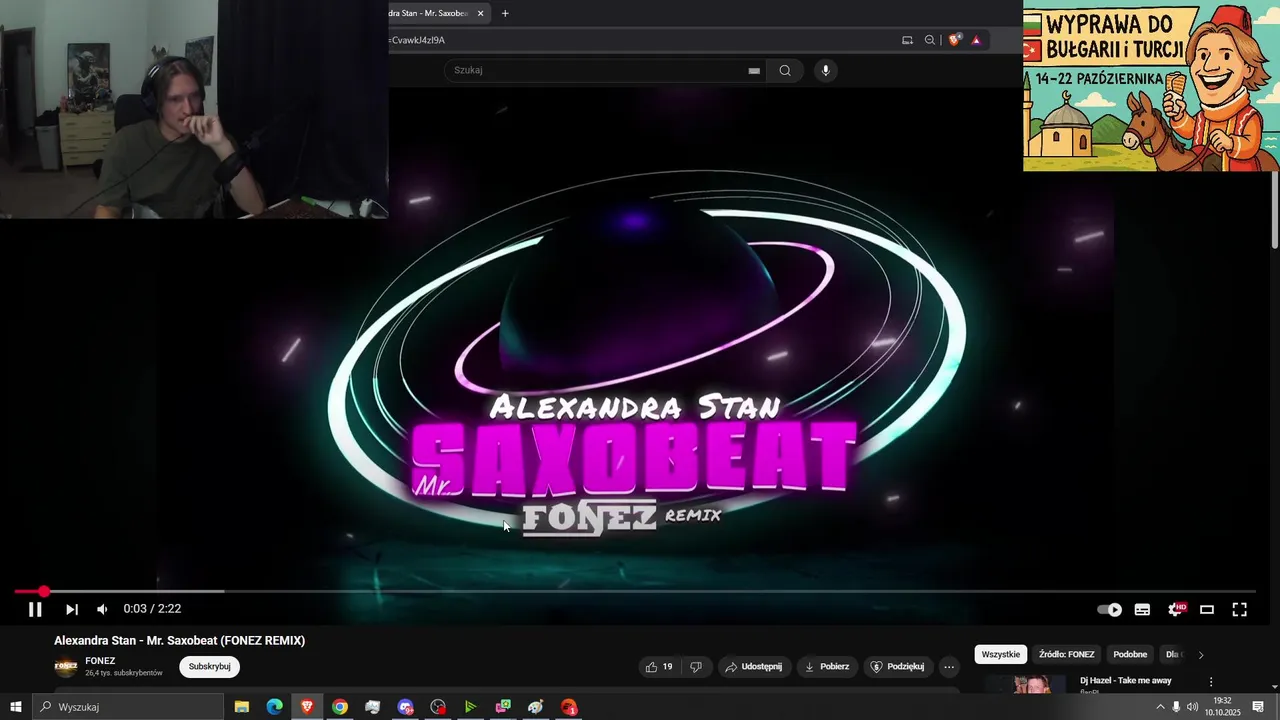
Task: Pause the YouTube video
Action: (x=35, y=609)
